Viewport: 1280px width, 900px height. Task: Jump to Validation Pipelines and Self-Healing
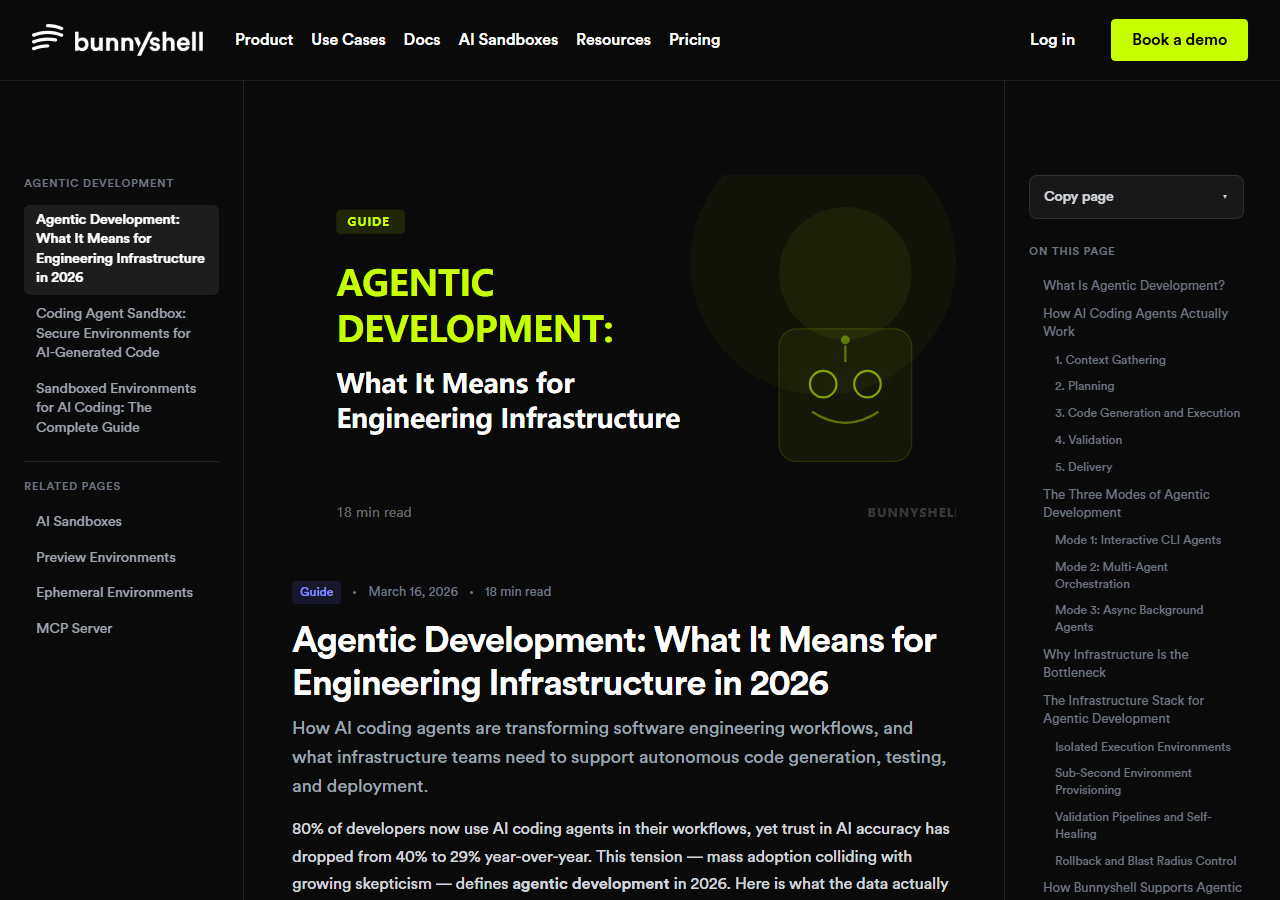click(x=1133, y=825)
